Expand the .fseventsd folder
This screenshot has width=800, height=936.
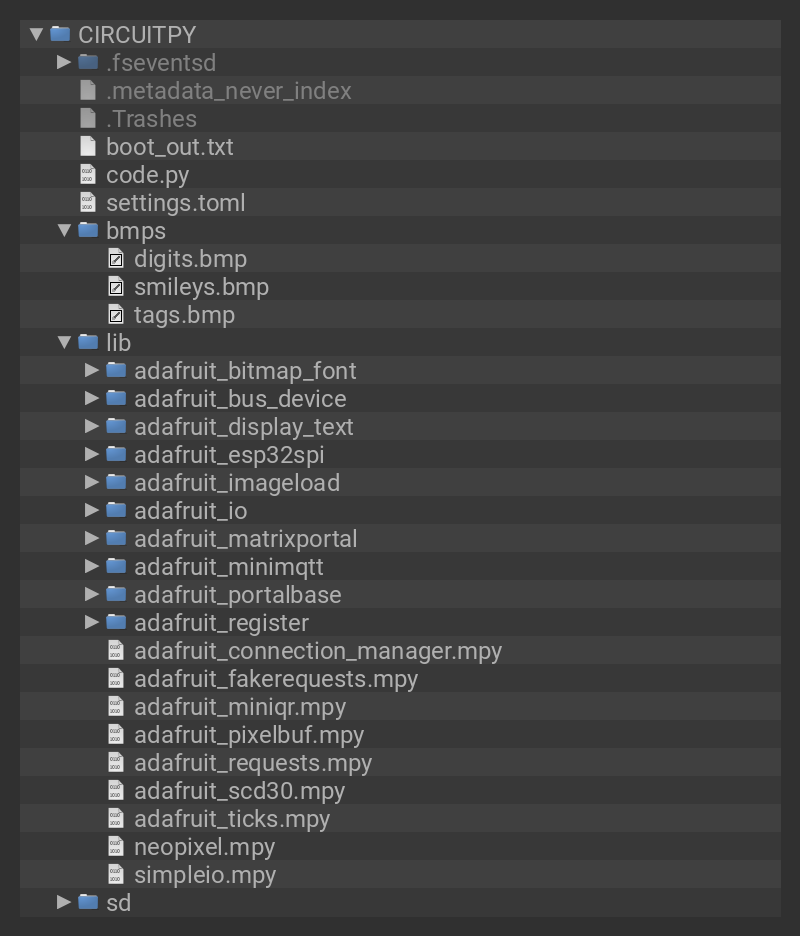pyautogui.click(x=64, y=63)
